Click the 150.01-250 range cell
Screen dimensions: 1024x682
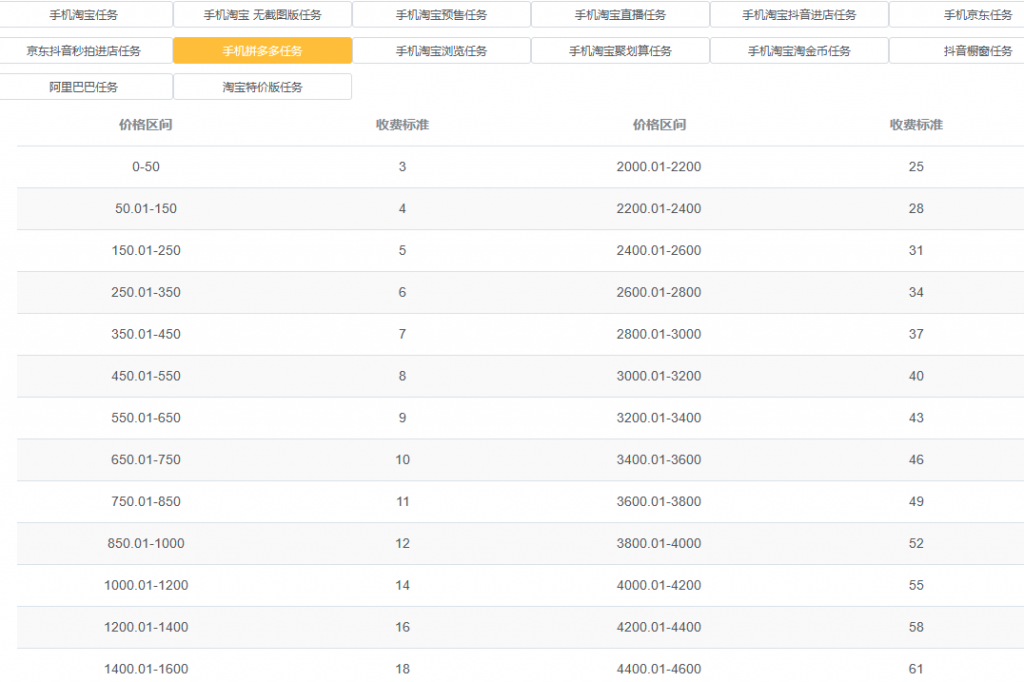pyautogui.click(x=146, y=250)
